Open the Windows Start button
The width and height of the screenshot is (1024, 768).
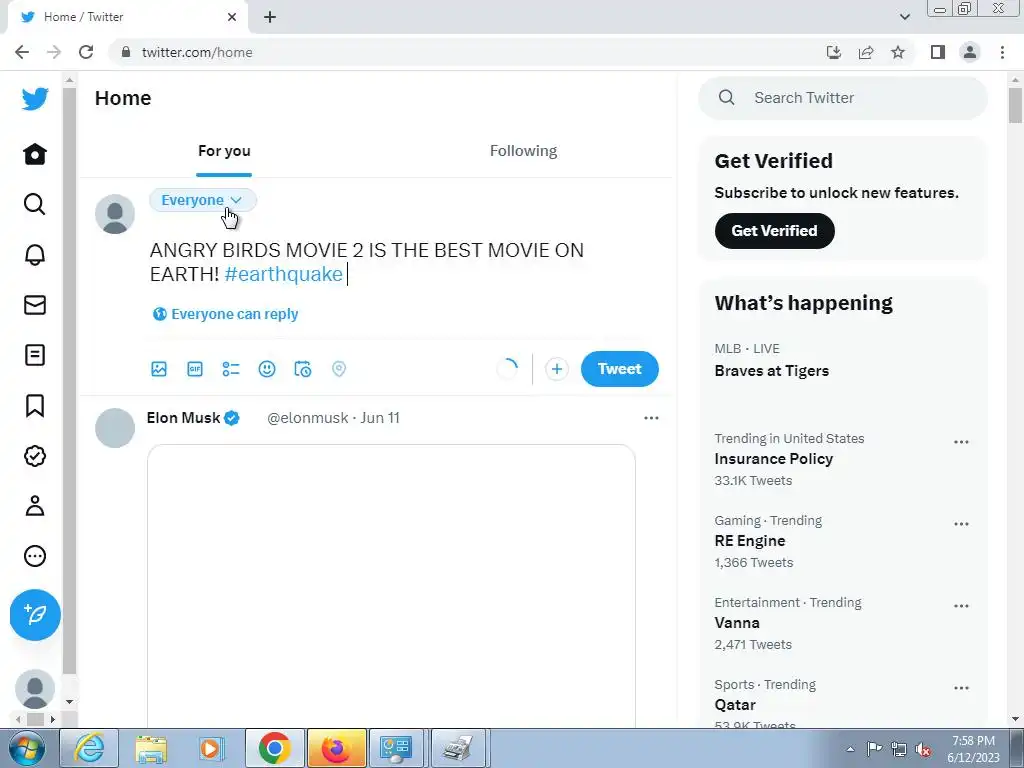(27, 748)
